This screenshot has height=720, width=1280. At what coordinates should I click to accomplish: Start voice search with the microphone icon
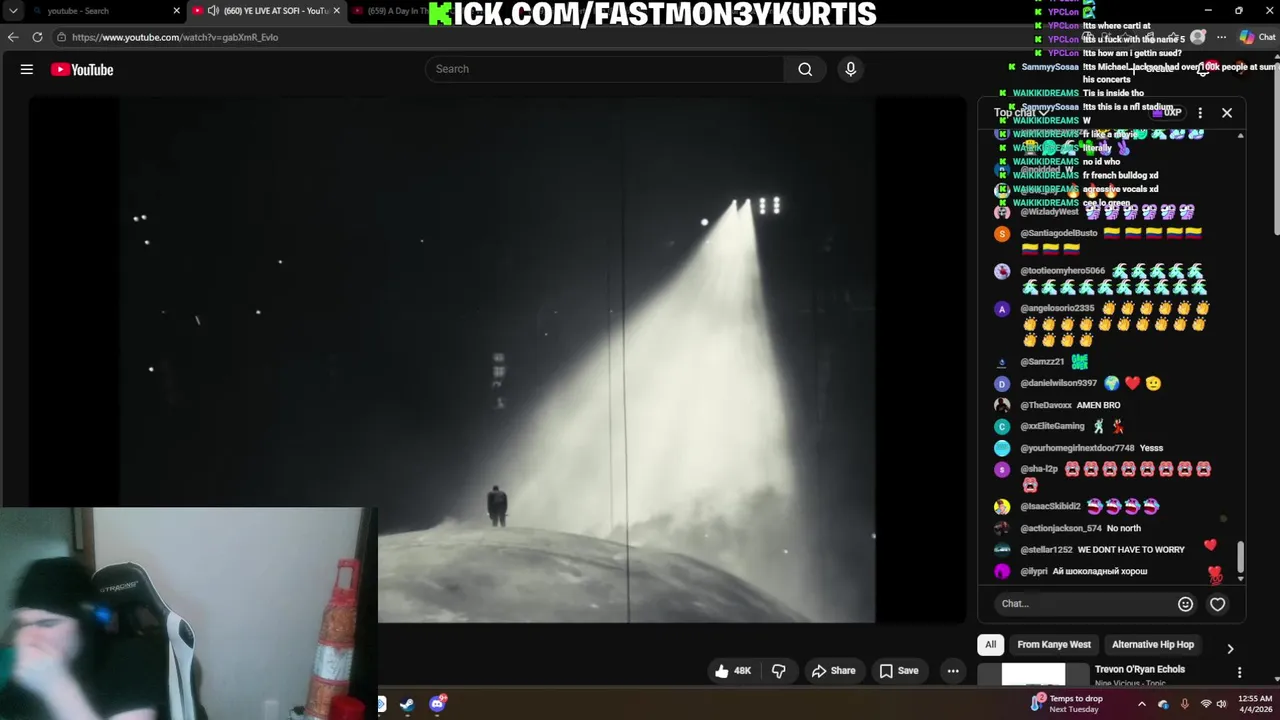coord(851,69)
